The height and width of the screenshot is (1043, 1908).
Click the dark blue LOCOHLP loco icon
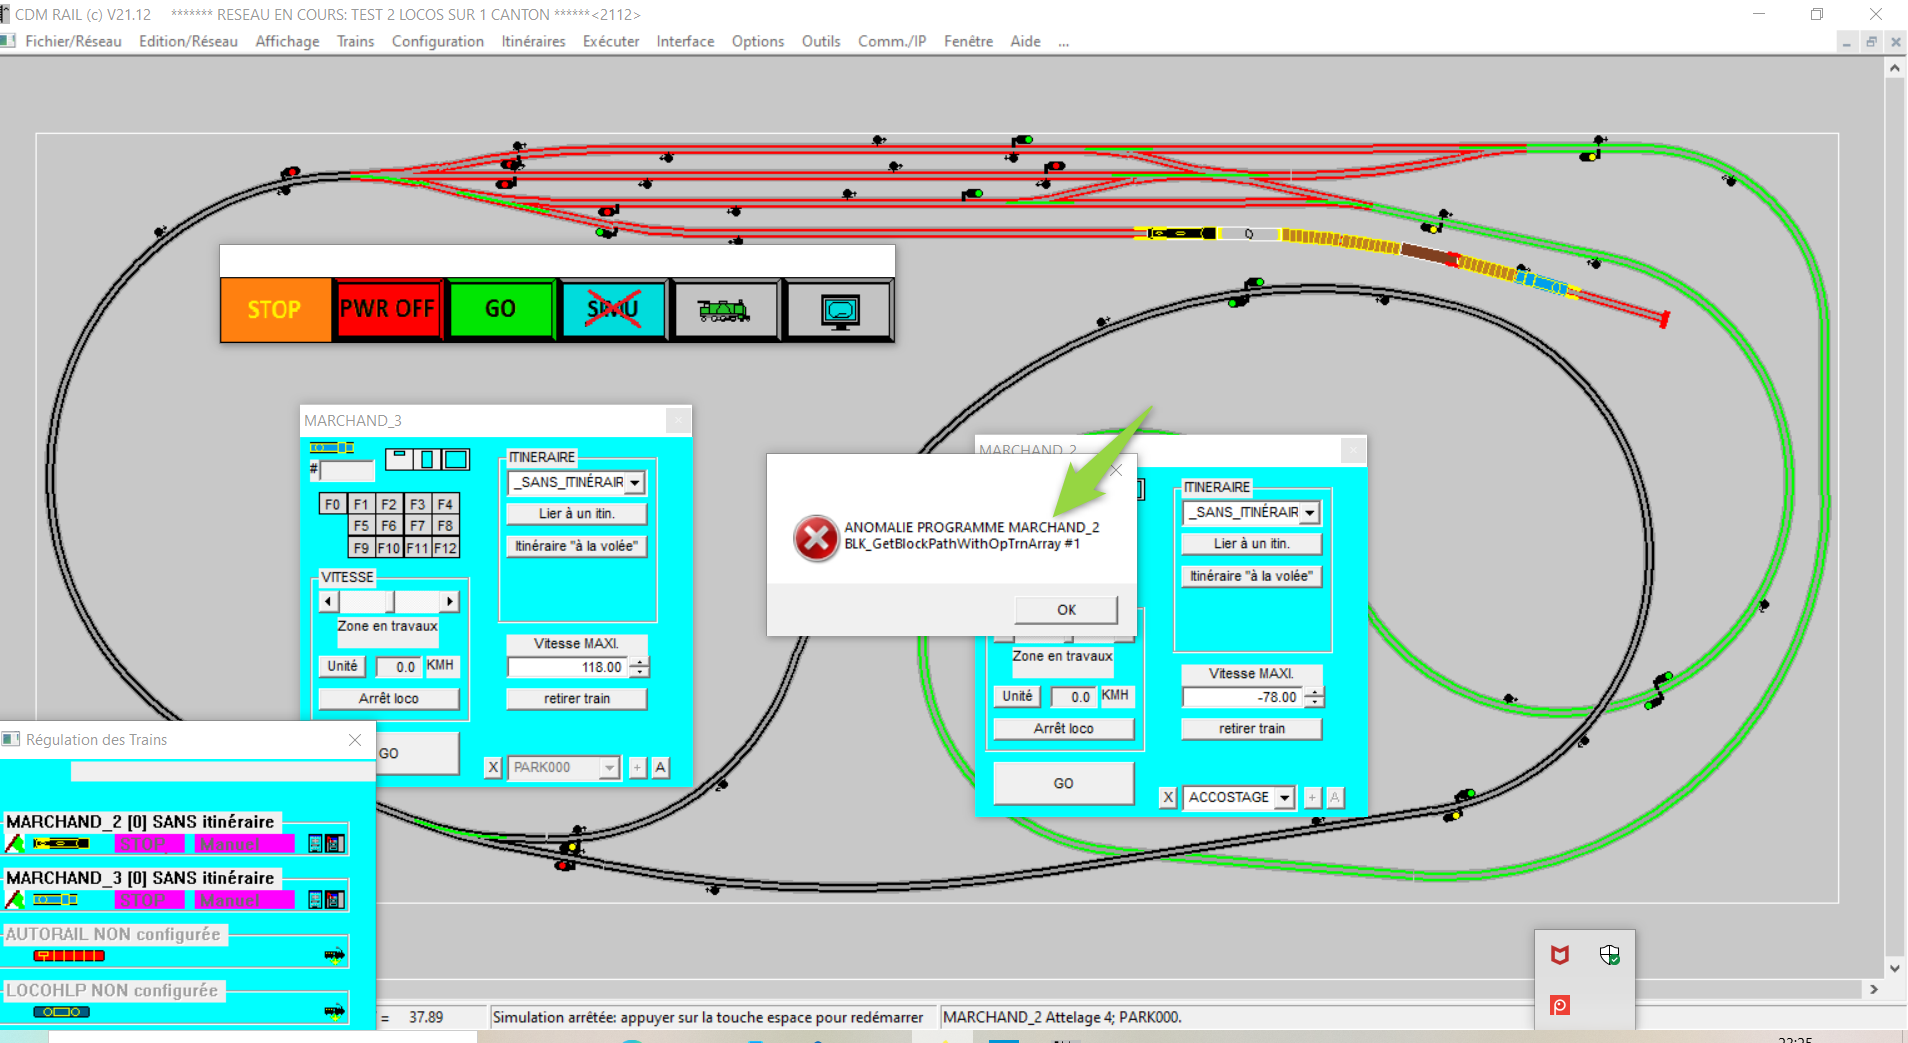click(61, 1012)
